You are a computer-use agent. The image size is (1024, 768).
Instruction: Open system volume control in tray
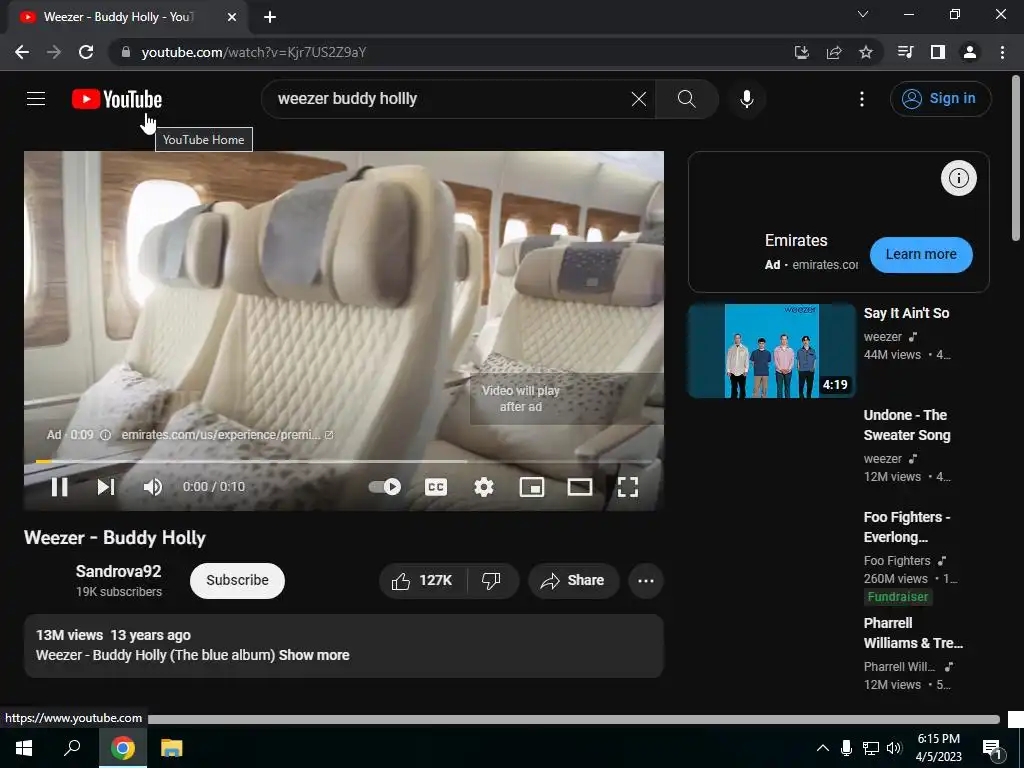coord(894,748)
